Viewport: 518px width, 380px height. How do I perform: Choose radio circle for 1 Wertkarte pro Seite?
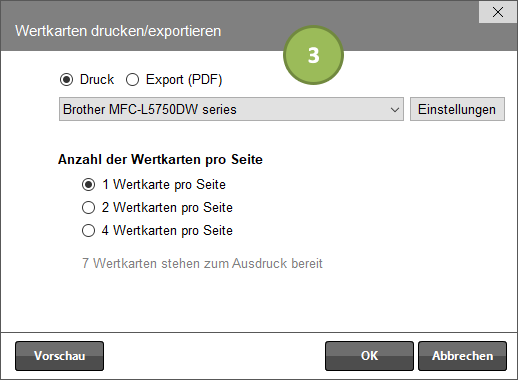point(88,184)
